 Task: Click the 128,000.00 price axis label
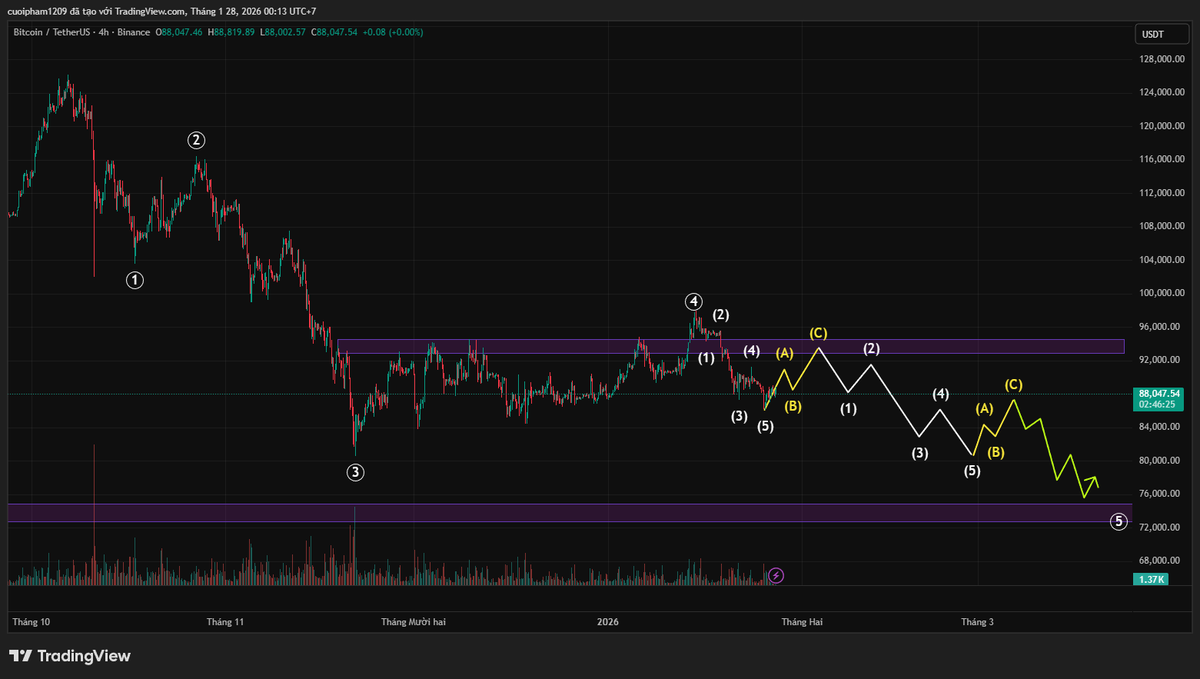point(1162,59)
